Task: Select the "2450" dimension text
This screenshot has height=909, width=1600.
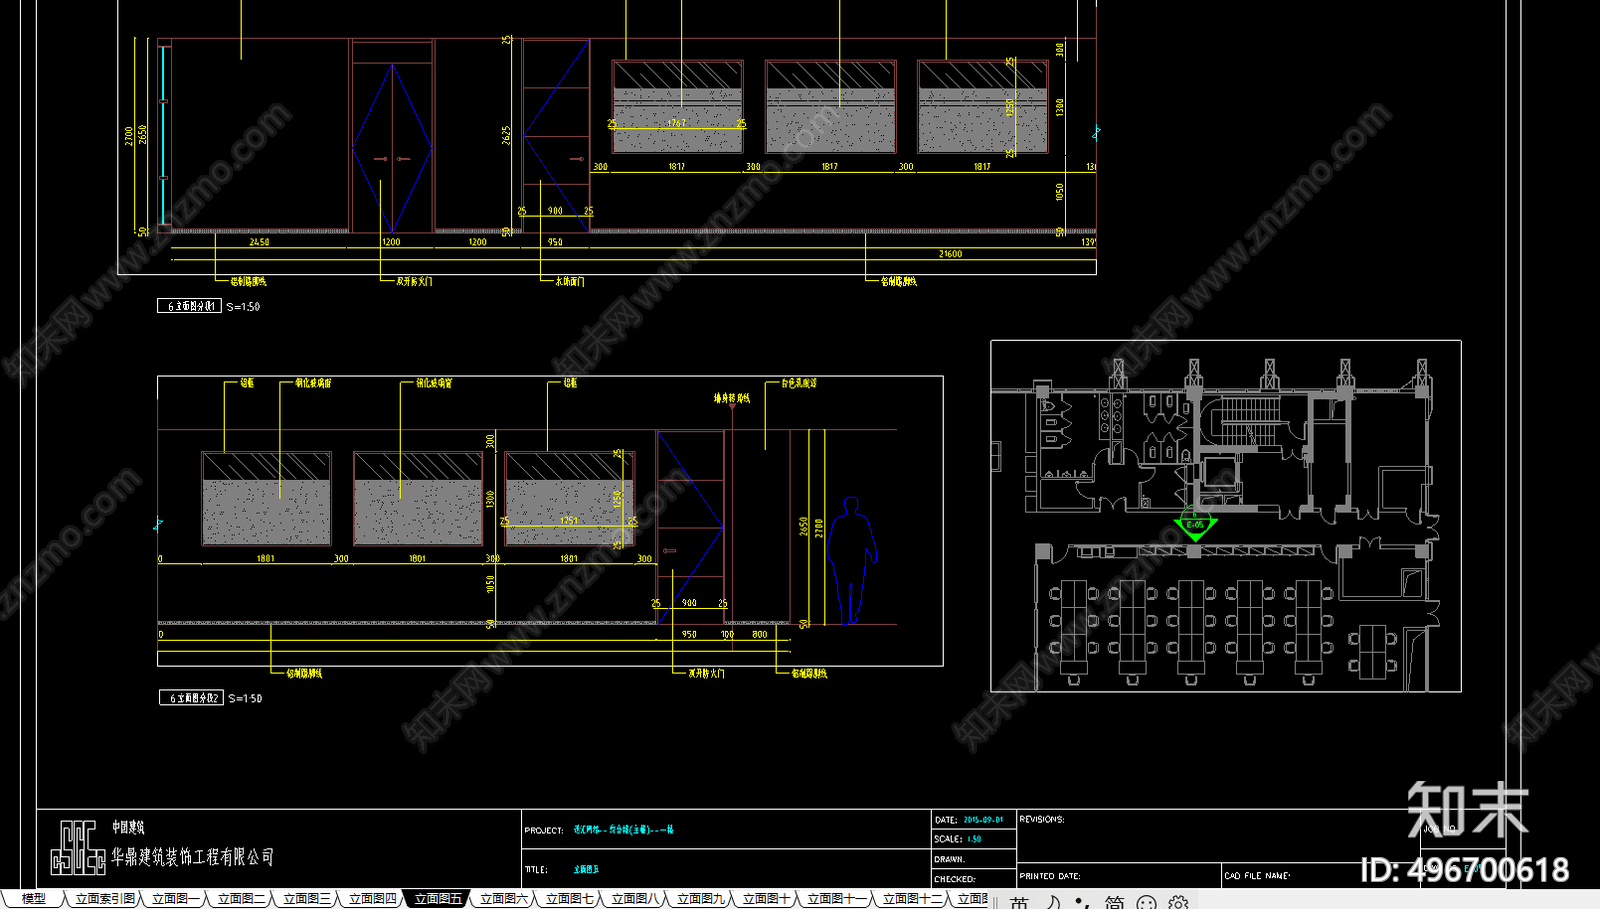Action: (x=259, y=242)
